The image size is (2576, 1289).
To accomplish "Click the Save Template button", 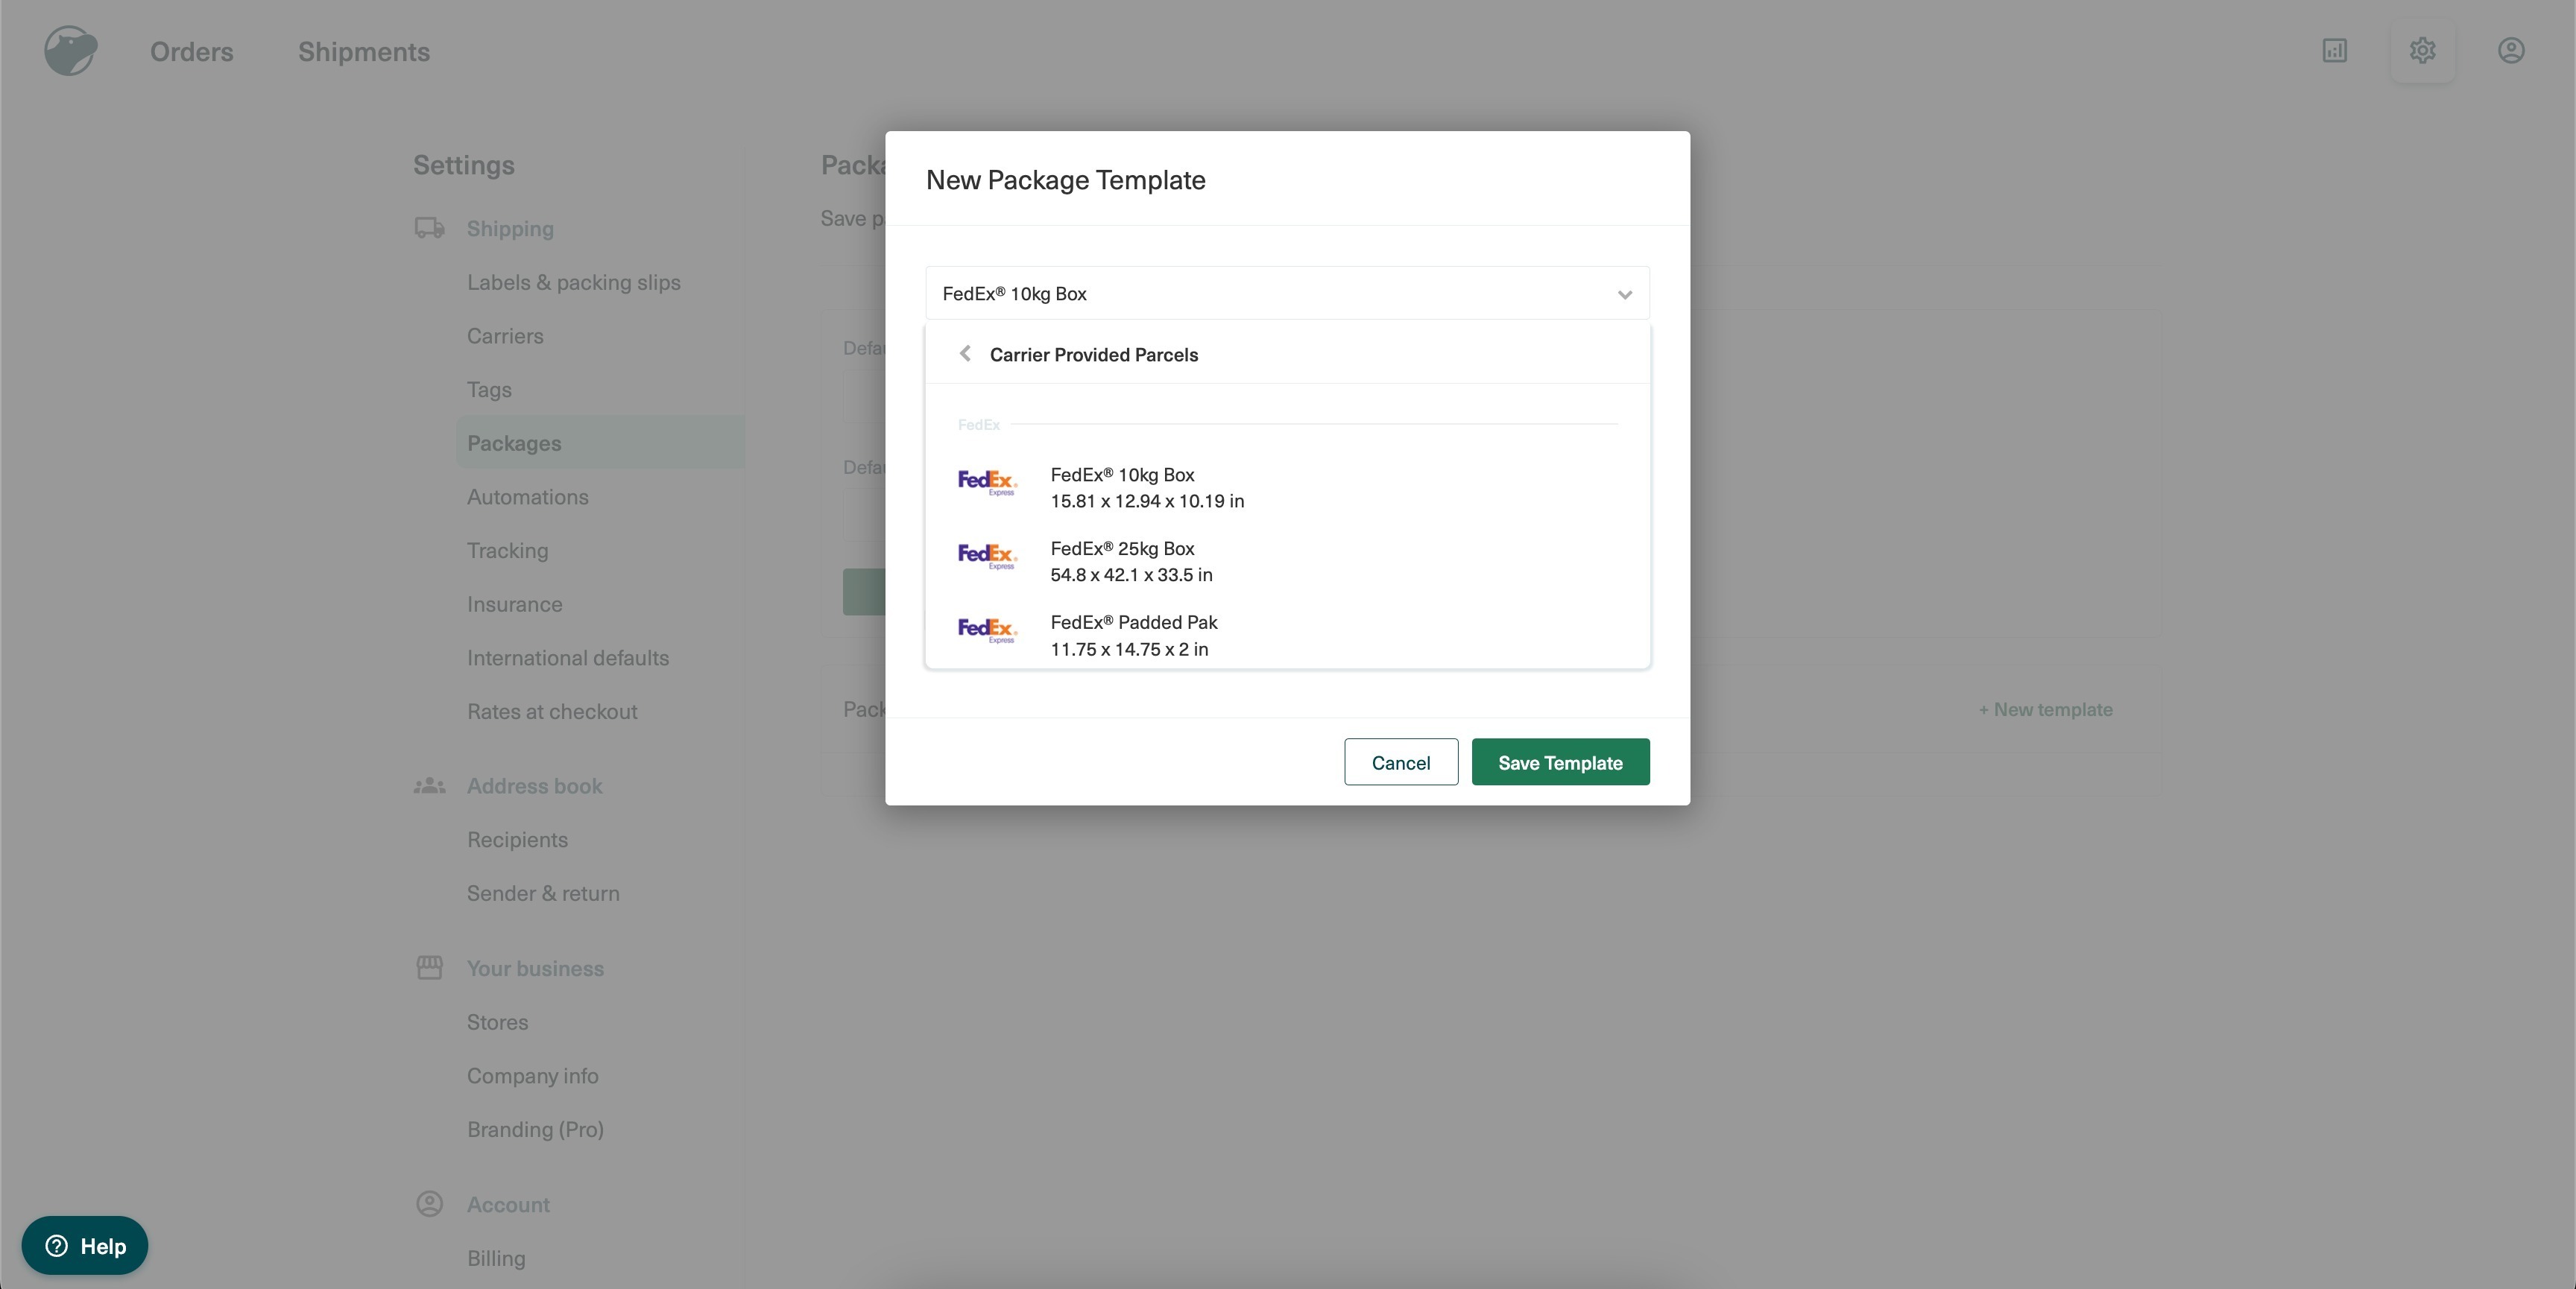I will click(x=1559, y=763).
